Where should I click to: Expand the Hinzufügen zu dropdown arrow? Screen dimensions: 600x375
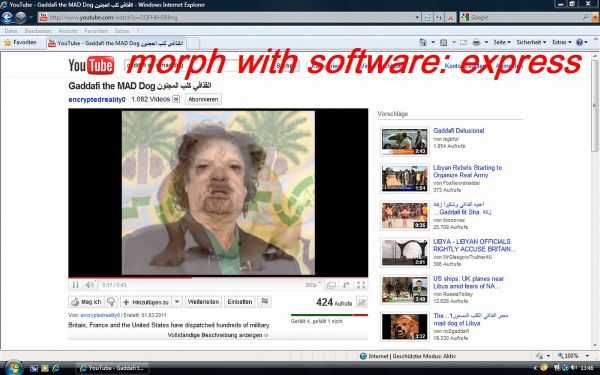177,302
